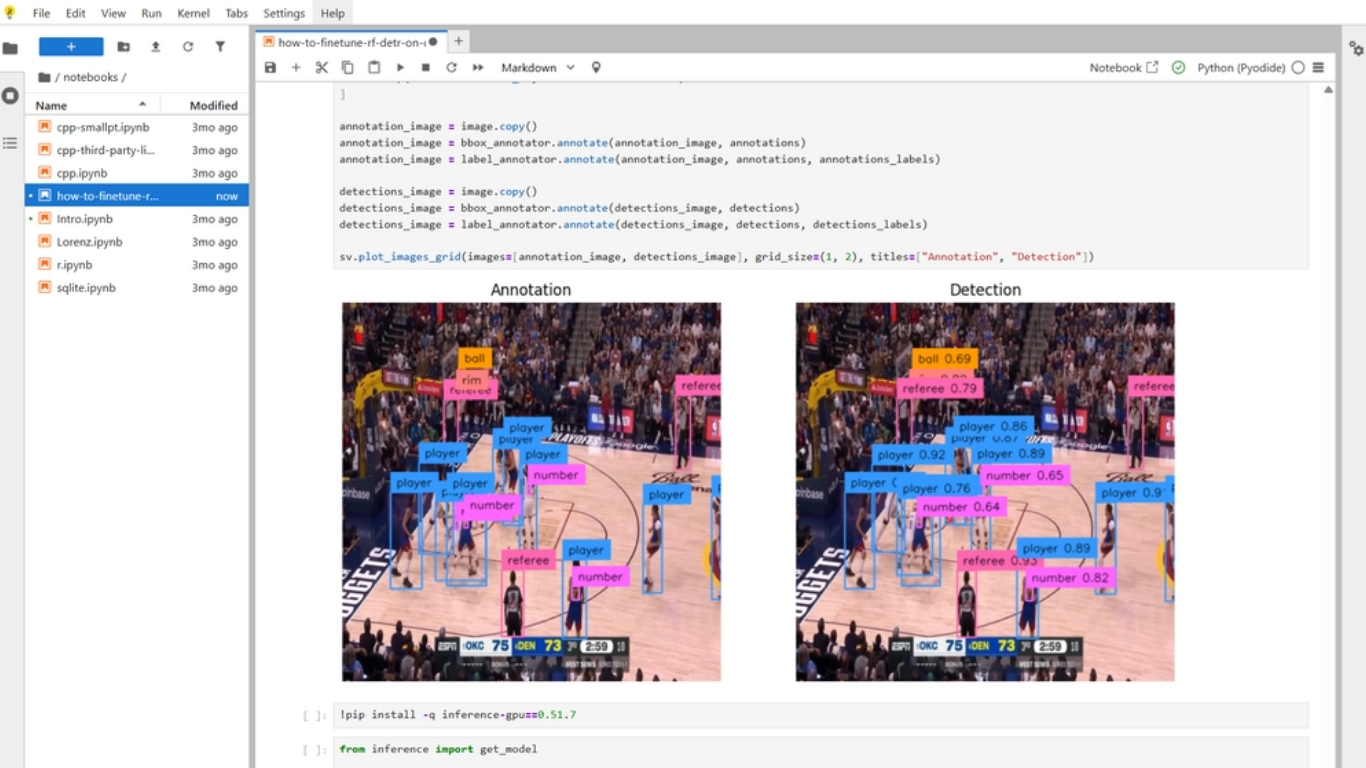
Task: Restart kernel and run all cells
Action: click(477, 67)
